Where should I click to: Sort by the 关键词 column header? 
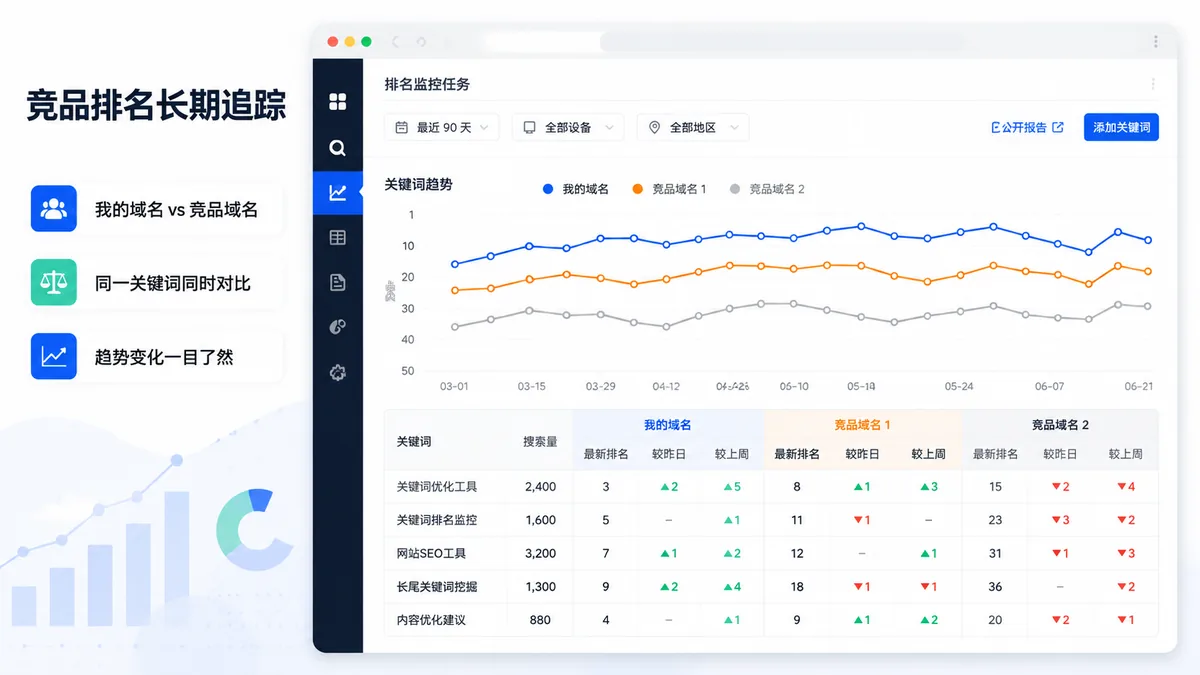414,441
